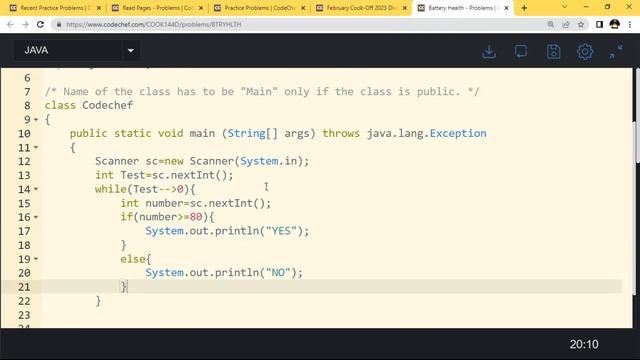Go forward to the next page
Screen dimensions: 640x360
(x=25, y=24)
